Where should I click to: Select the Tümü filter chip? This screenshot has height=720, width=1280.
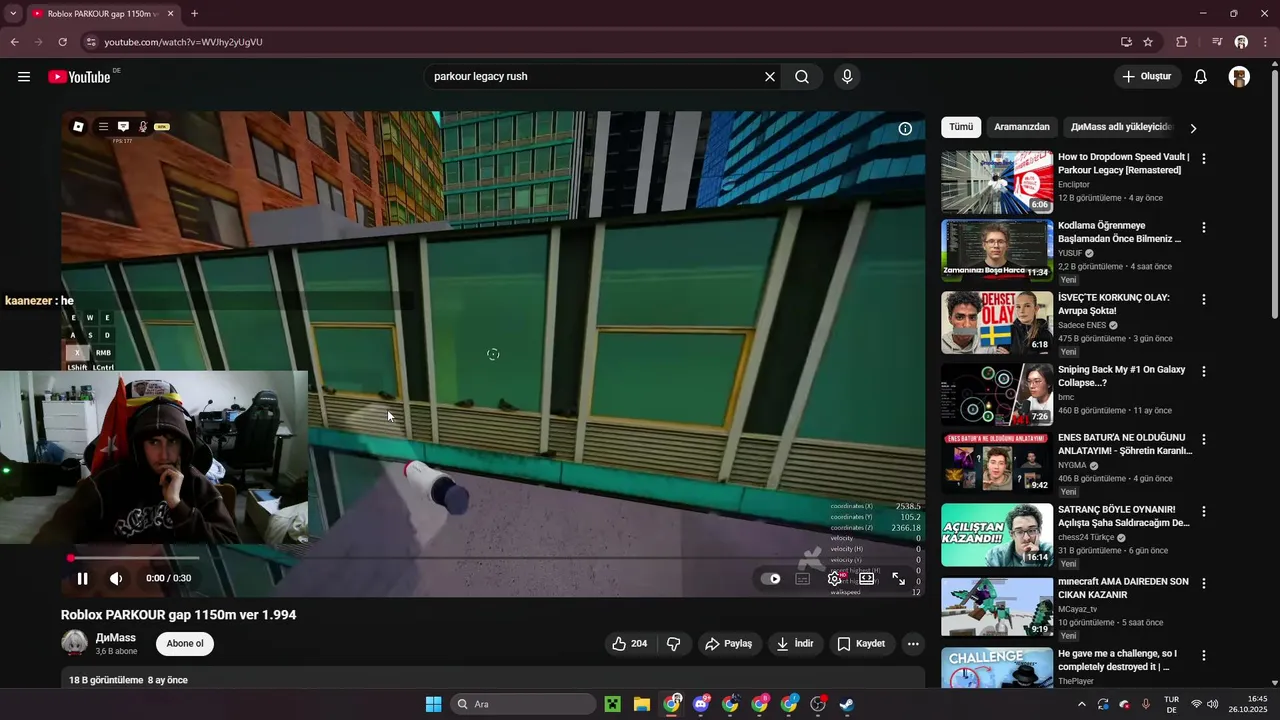pos(961,127)
